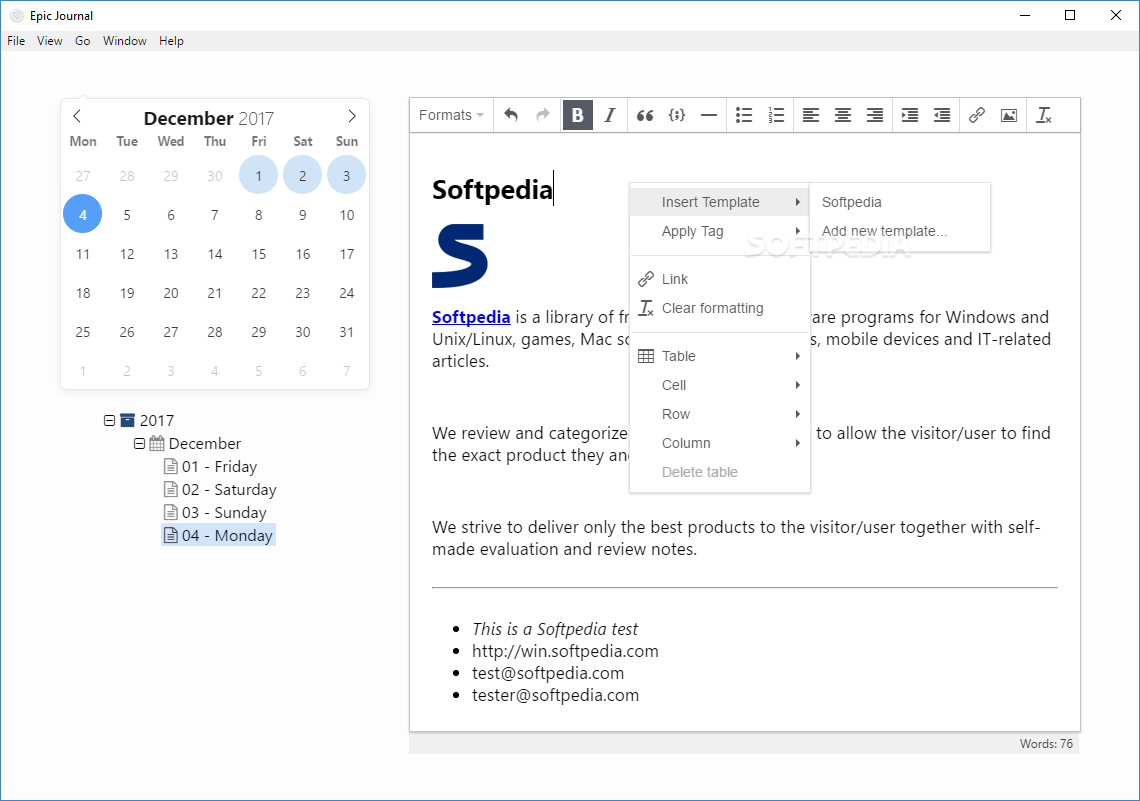Expand the Cell submenu
The width and height of the screenshot is (1140, 801).
coord(720,385)
